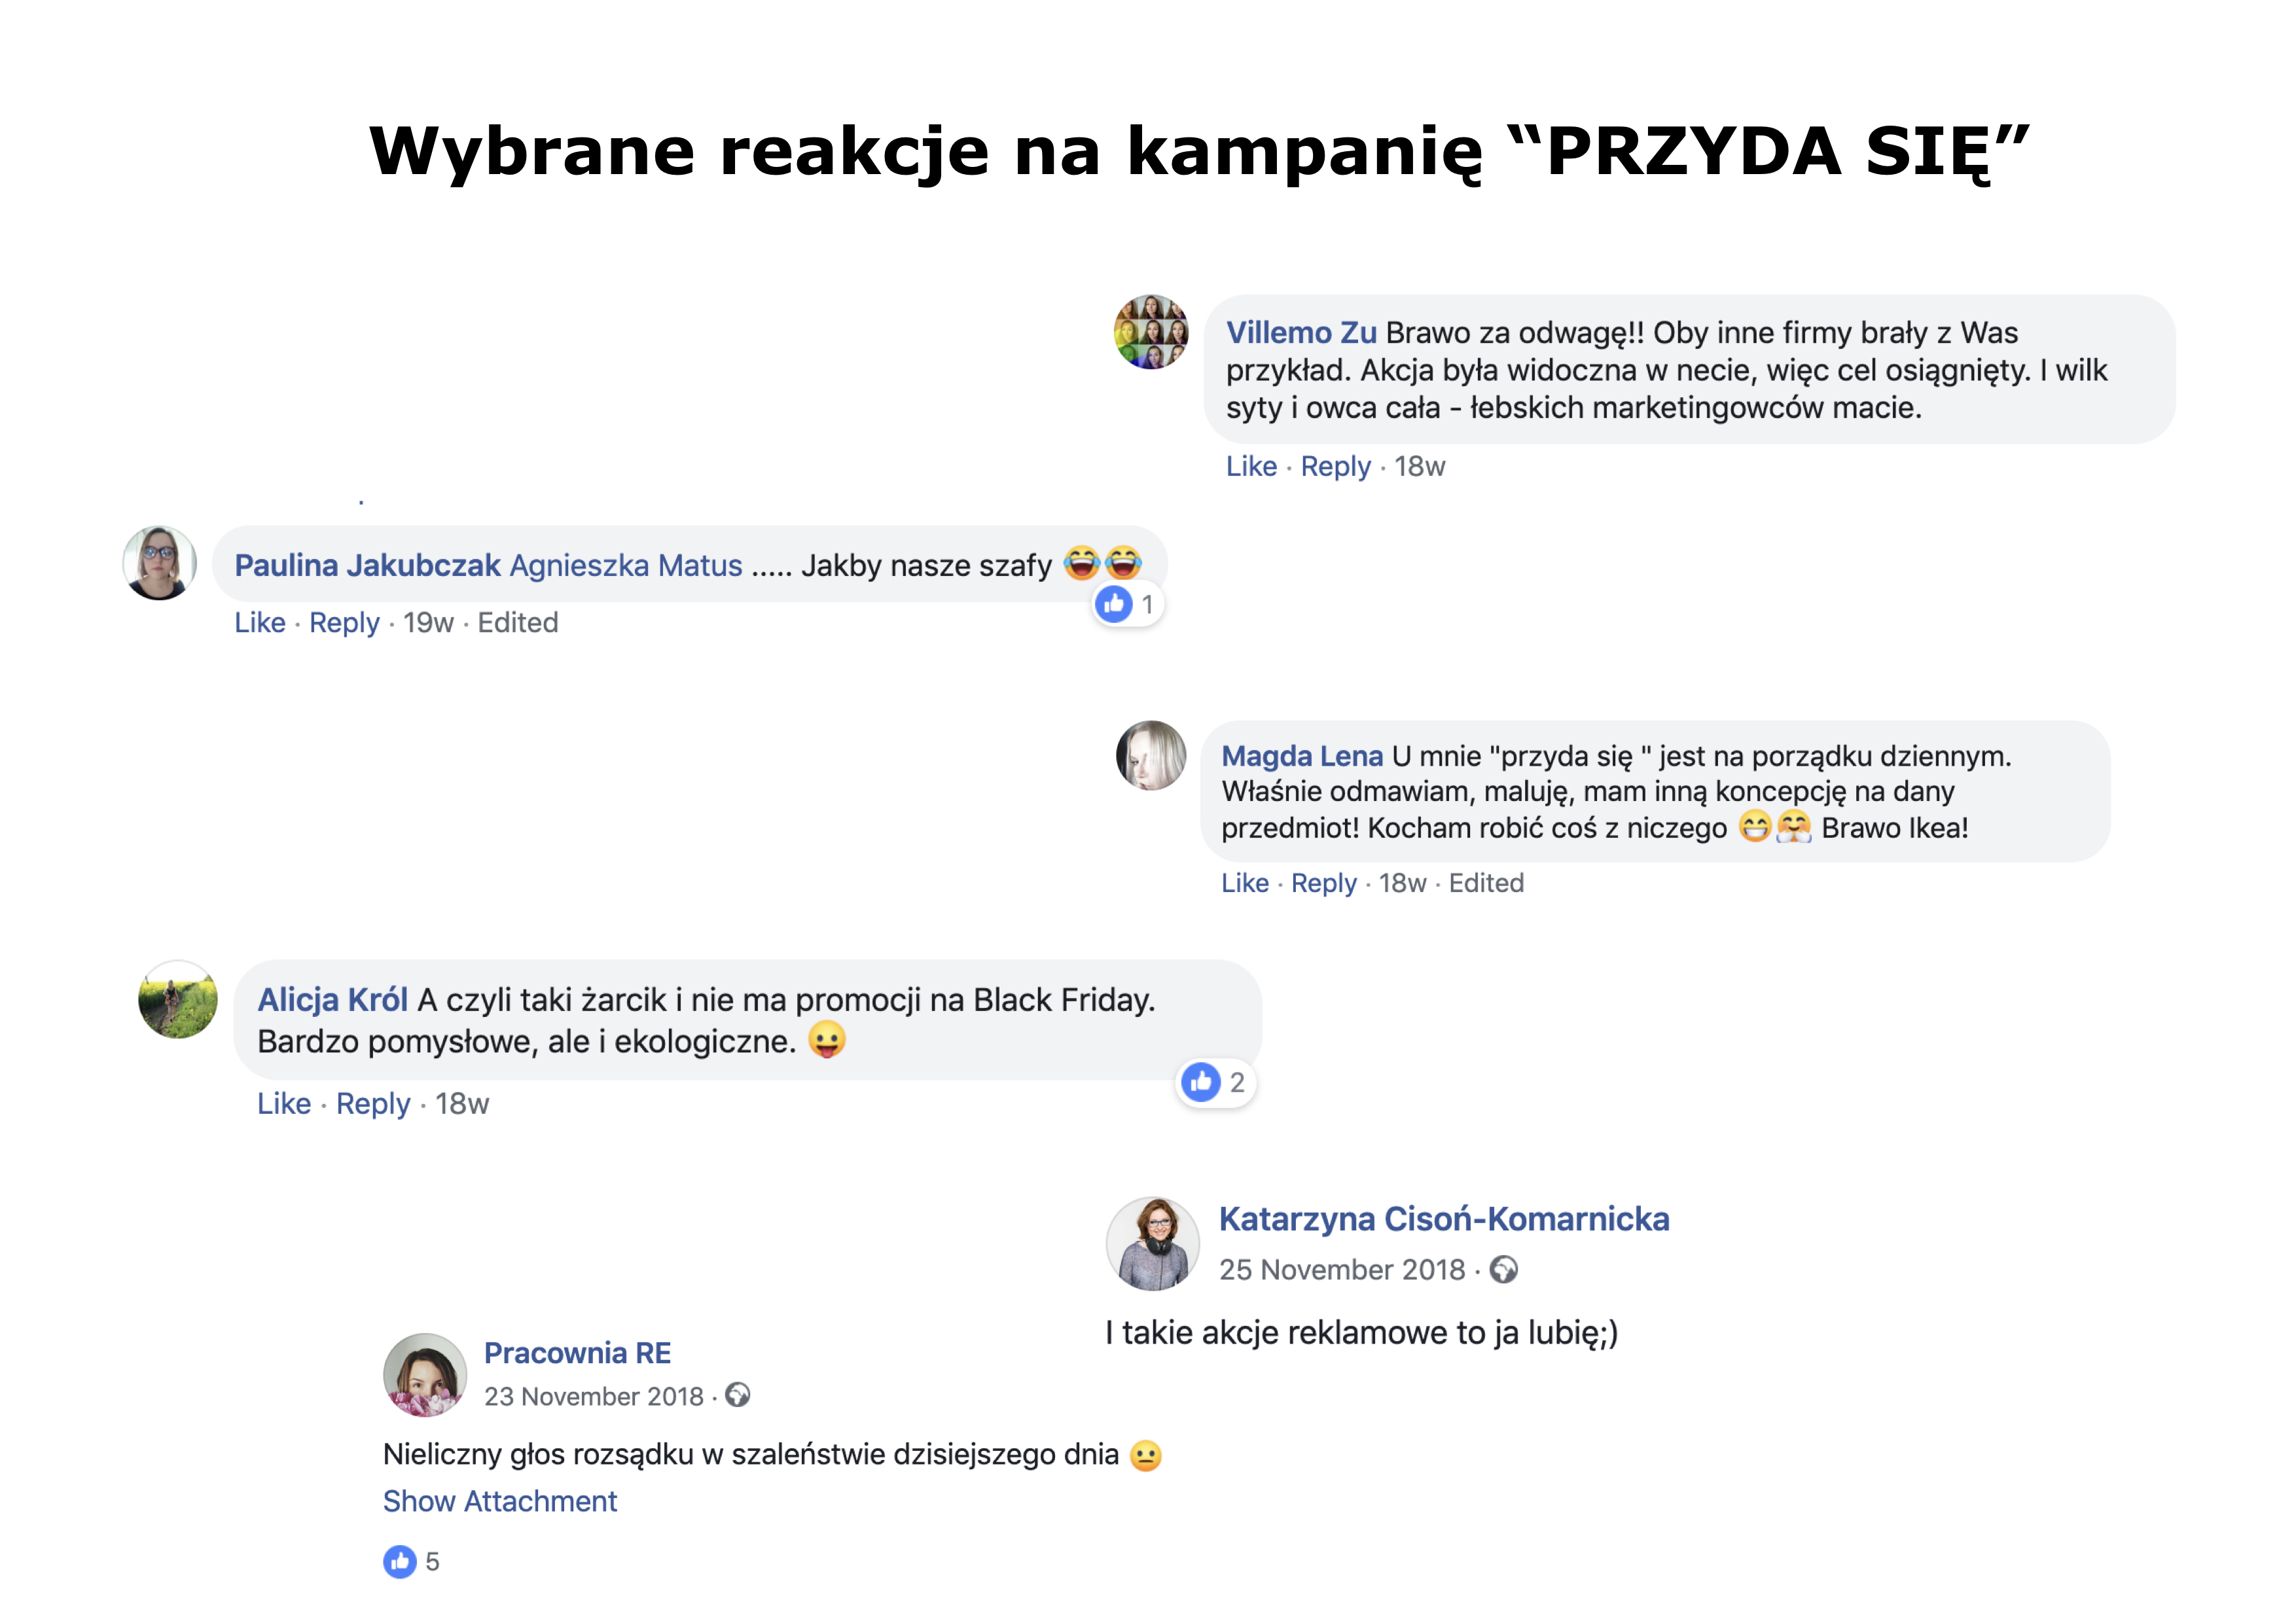This screenshot has height=1623, width=2296.
Task: Click the thumbs-up reaction on Paulina Jakubczak's comment
Action: click(1113, 604)
